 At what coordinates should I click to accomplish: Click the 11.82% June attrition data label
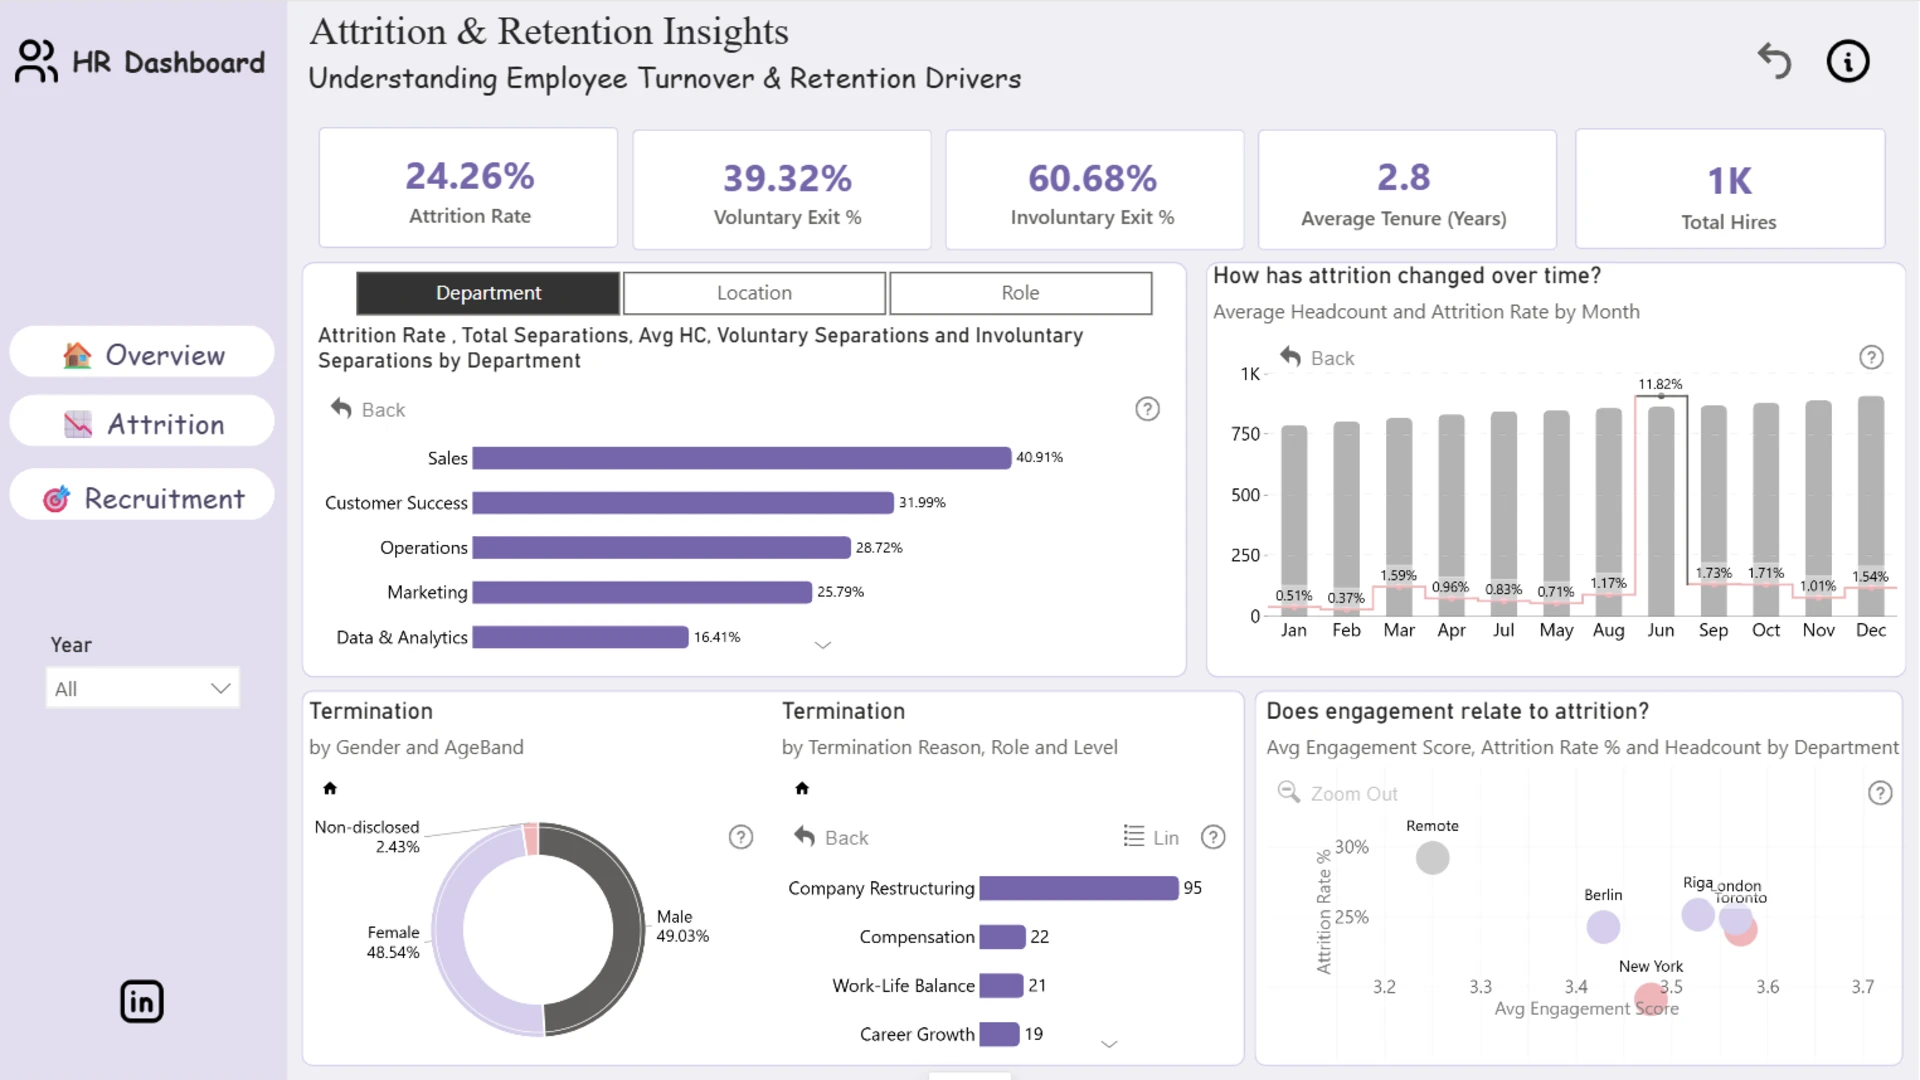pyautogui.click(x=1660, y=384)
